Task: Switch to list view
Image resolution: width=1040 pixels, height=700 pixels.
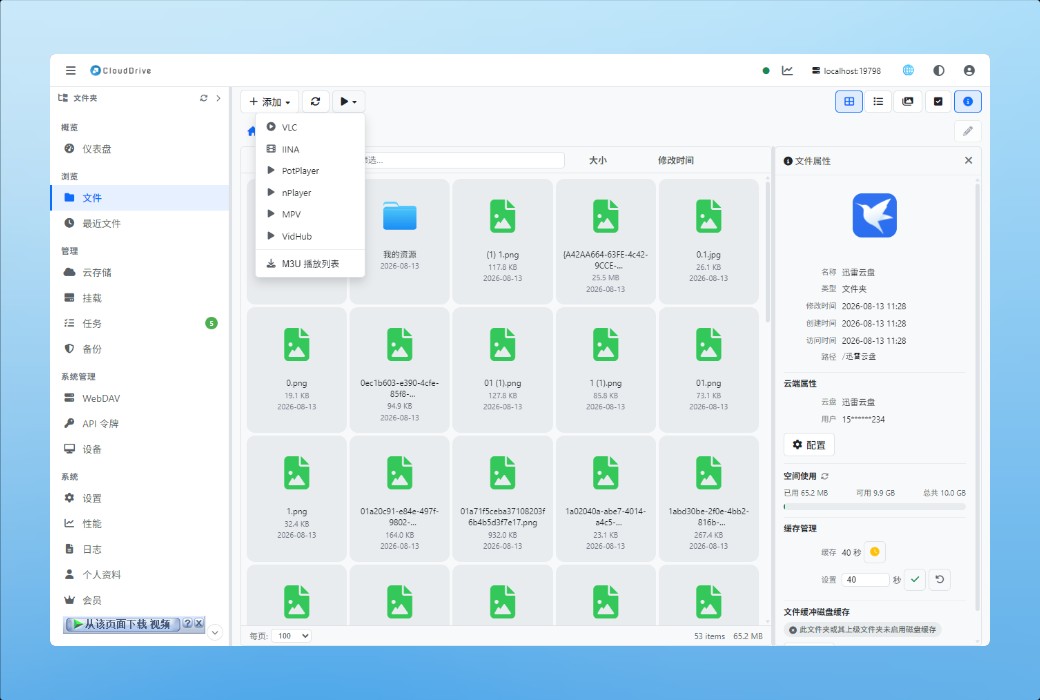Action: tap(878, 102)
